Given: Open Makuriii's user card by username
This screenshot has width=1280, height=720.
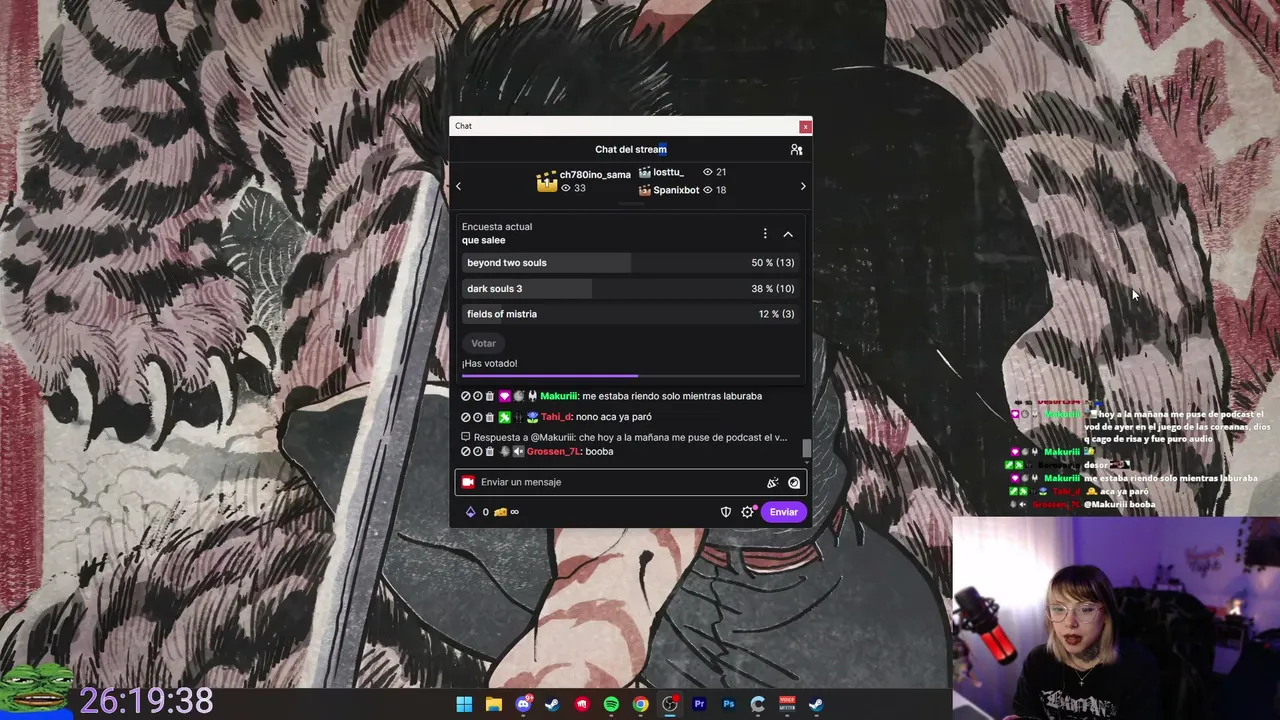Looking at the screenshot, I should click(x=559, y=396).
